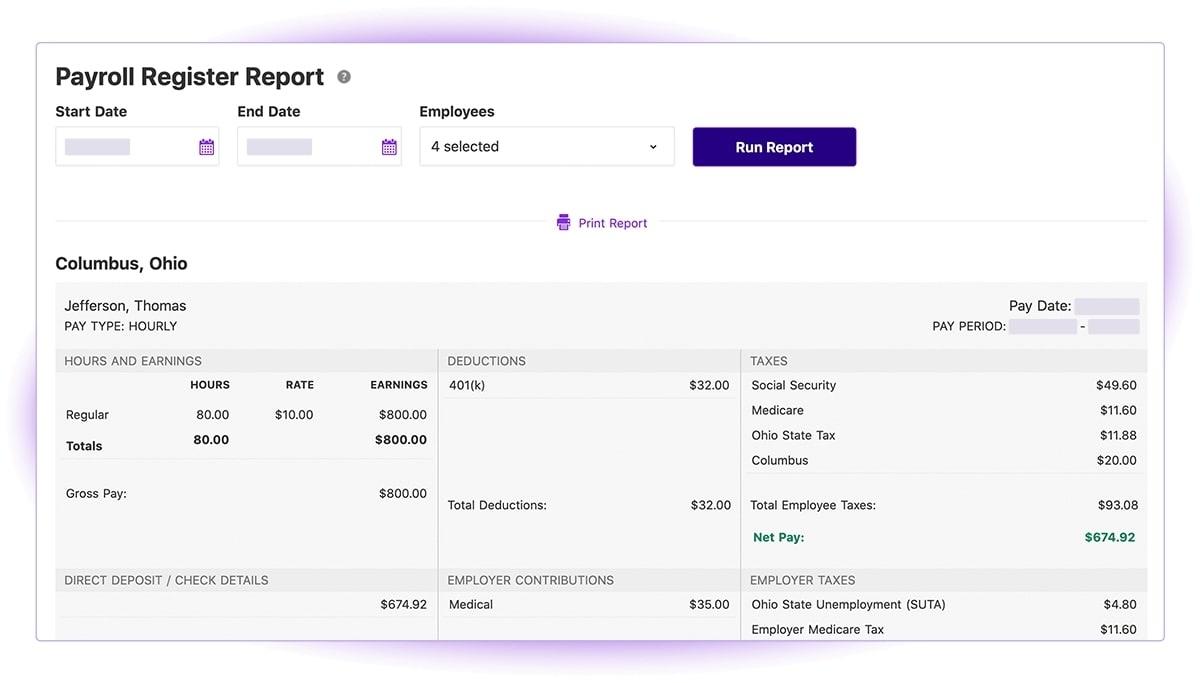Focus the Start Date input field
This screenshot has width=1200, height=683.
point(125,147)
